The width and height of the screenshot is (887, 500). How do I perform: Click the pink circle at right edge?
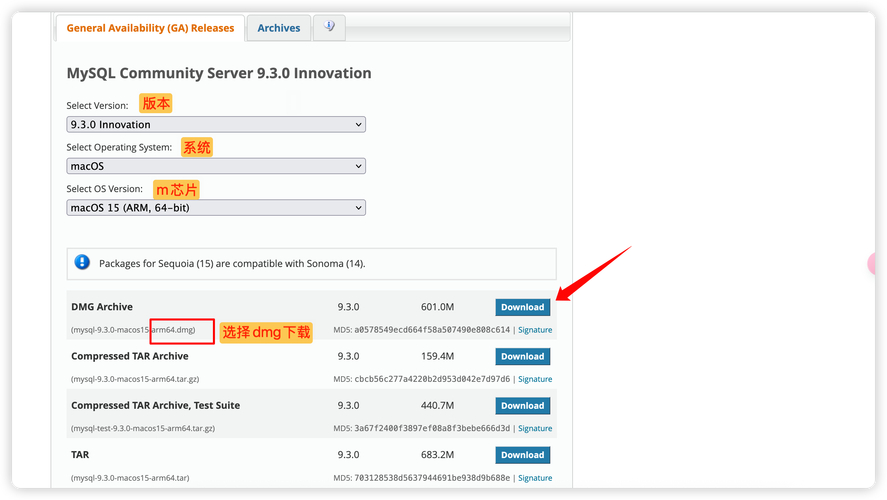(873, 265)
